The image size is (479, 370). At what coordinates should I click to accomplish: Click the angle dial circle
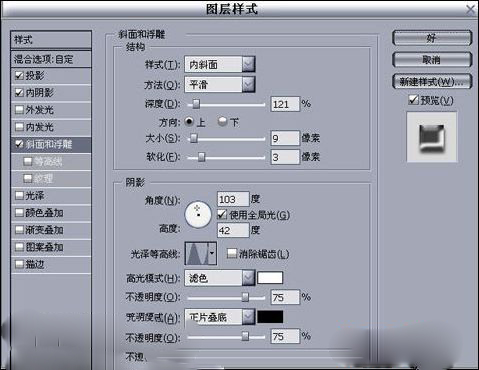point(198,214)
